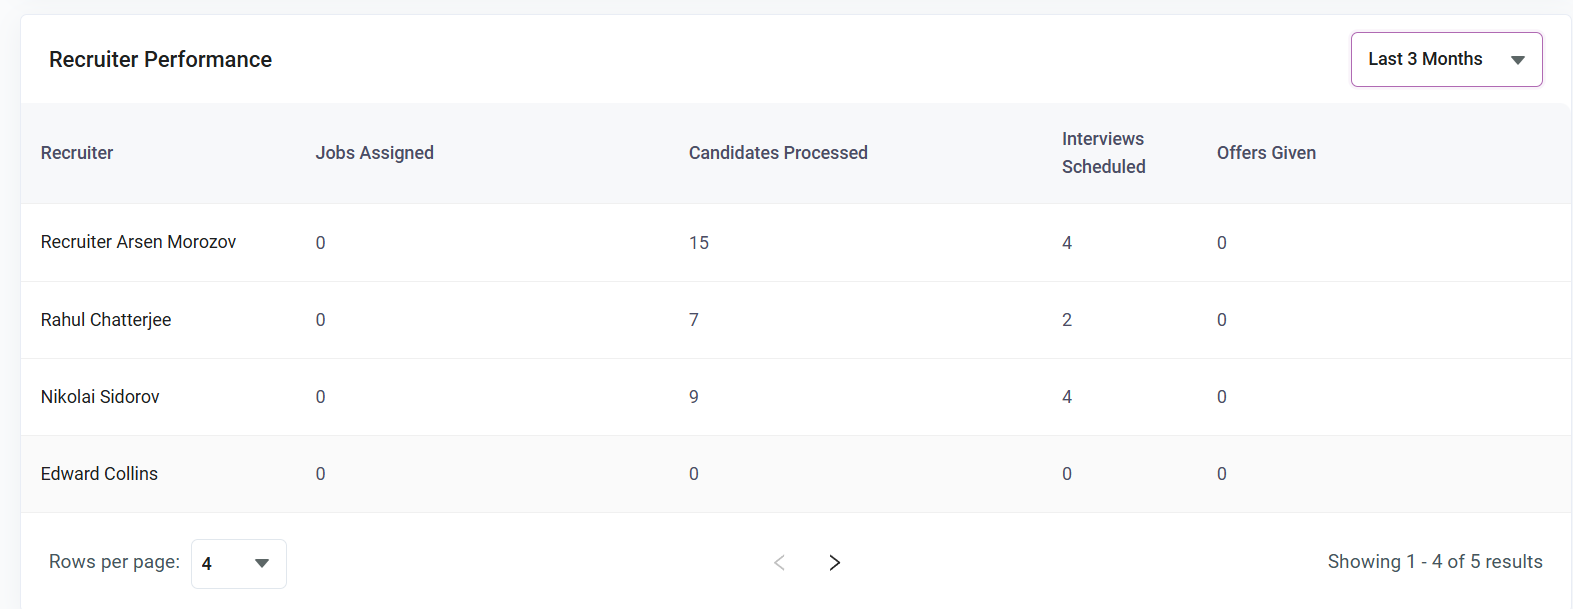Click the Candidates Processed column header
The image size is (1573, 609).
coord(778,153)
